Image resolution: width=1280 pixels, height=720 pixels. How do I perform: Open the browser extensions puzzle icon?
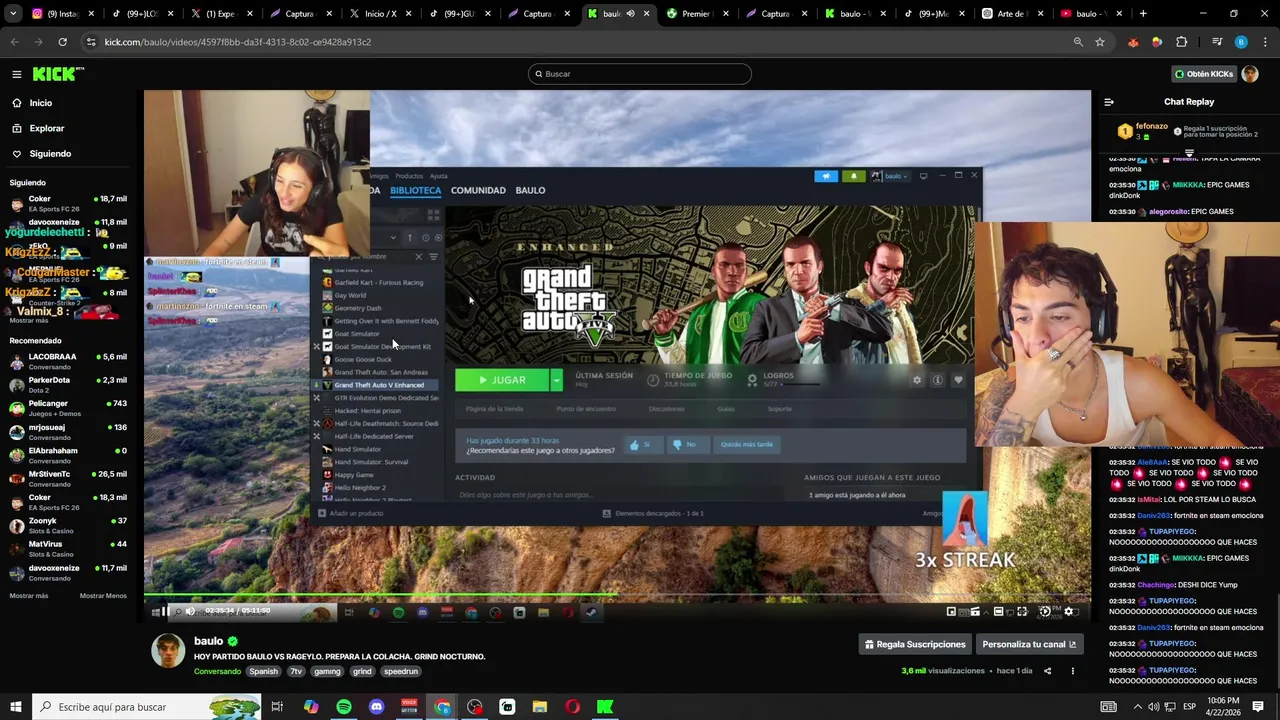coord(1181,42)
